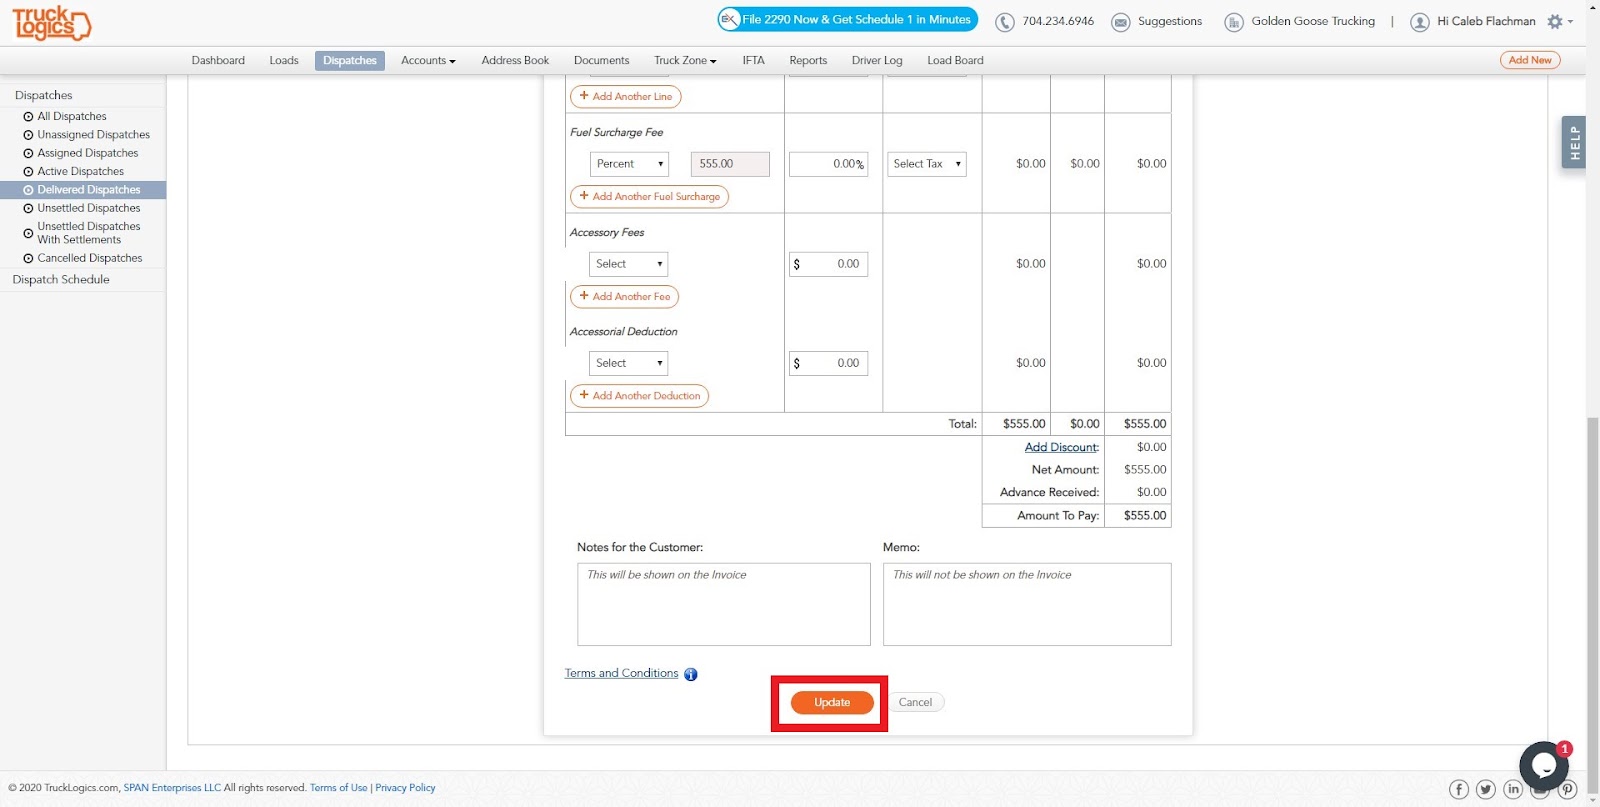Click the phone icon beside 704.234.6946
This screenshot has width=1600, height=807.
coord(1005,22)
